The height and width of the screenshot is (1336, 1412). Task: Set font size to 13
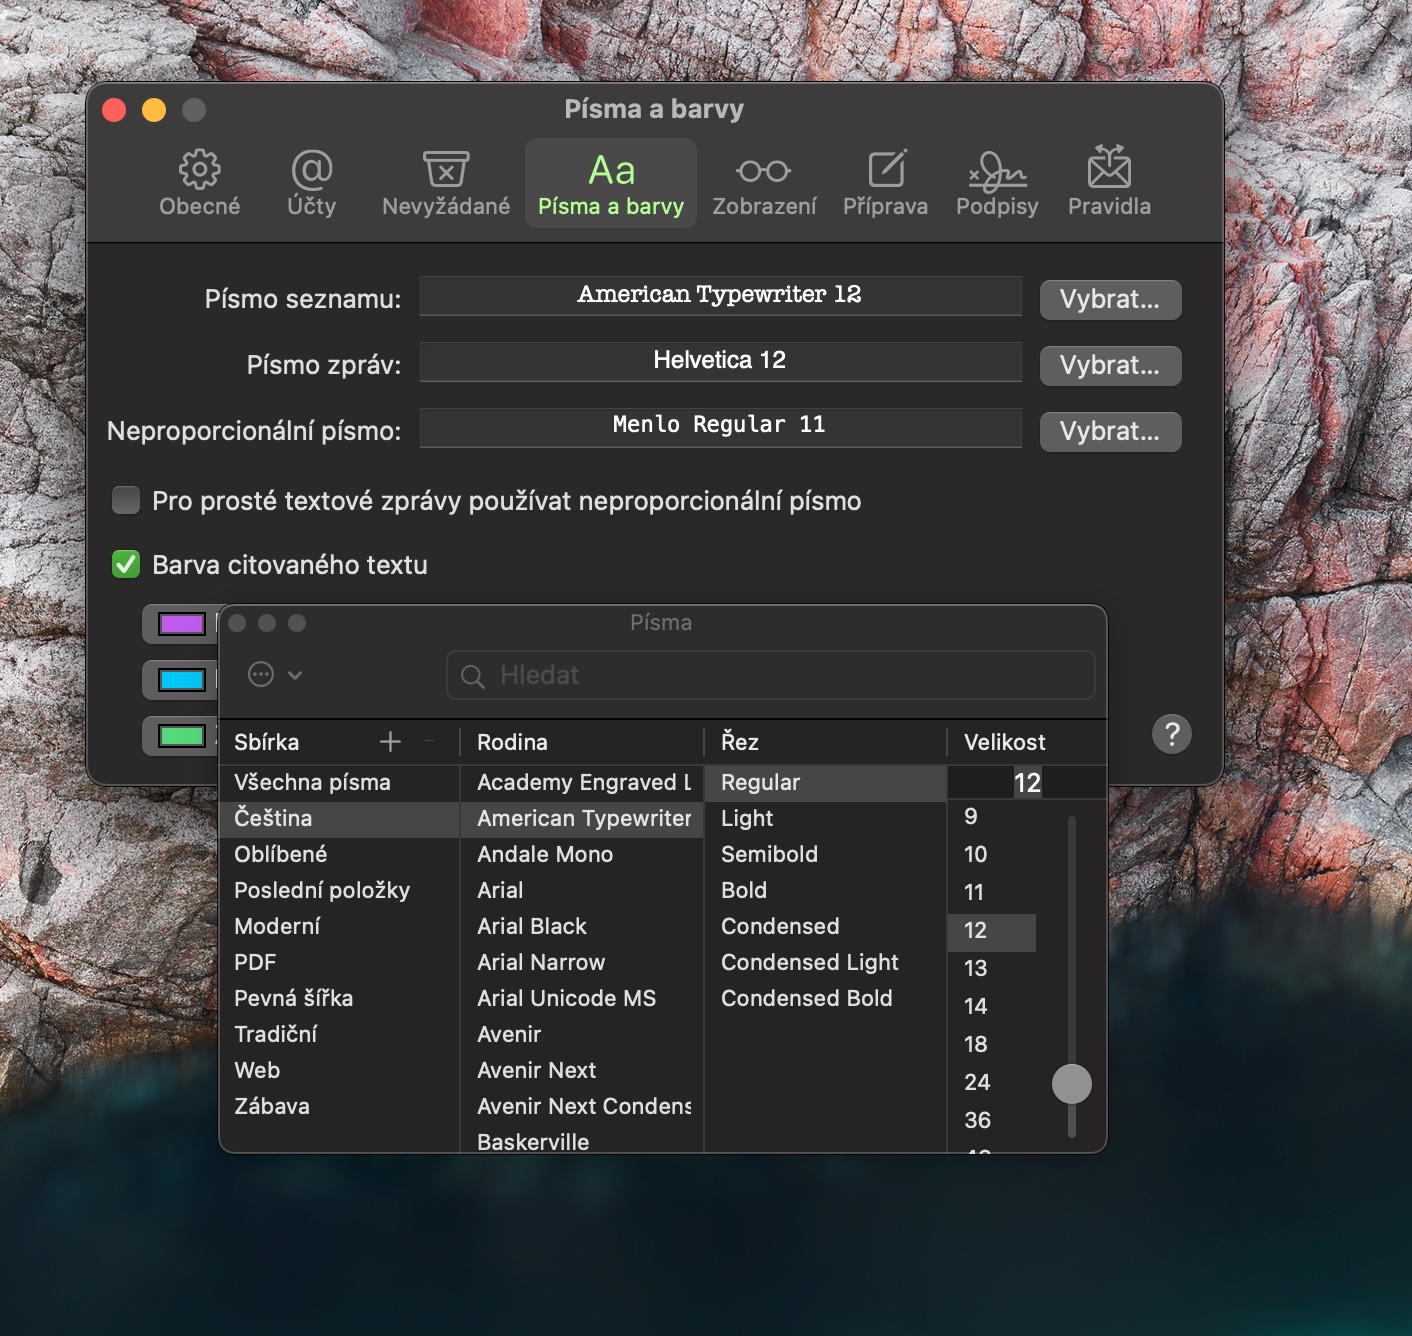tap(992, 968)
